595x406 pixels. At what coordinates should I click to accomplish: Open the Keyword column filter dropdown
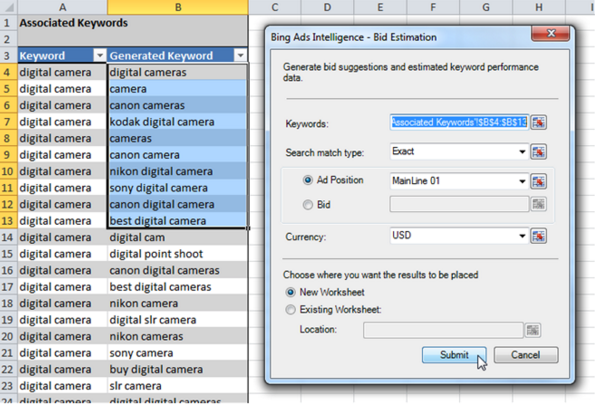pyautogui.click(x=100, y=56)
